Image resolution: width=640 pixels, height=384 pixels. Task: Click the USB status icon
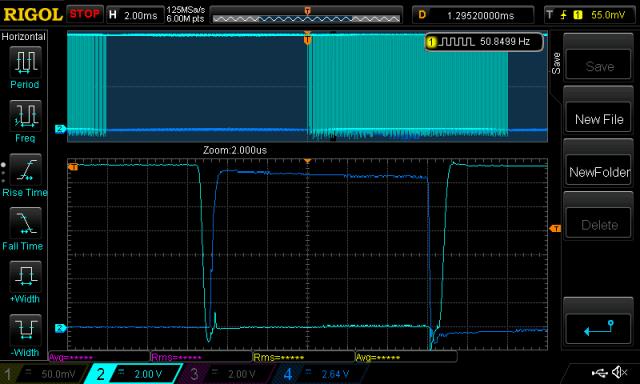pyautogui.click(x=599, y=372)
